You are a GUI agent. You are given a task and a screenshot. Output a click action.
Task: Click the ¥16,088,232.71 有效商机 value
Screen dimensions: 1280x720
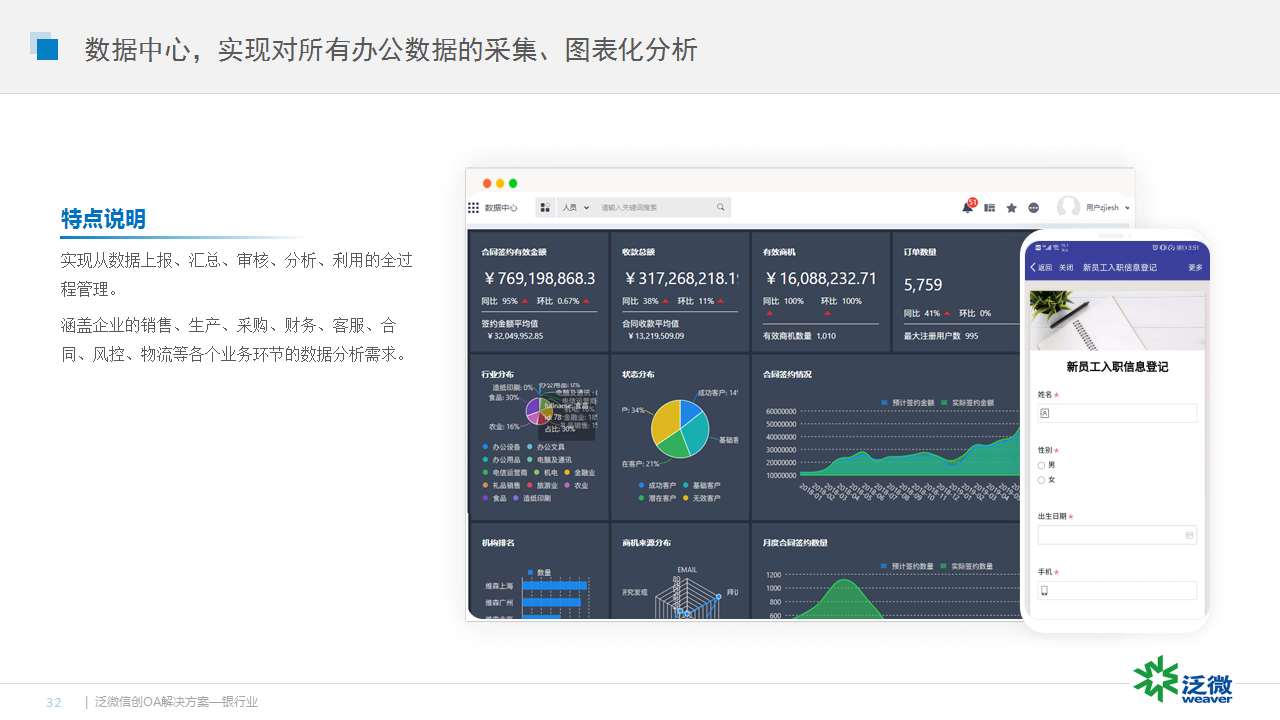coord(820,279)
